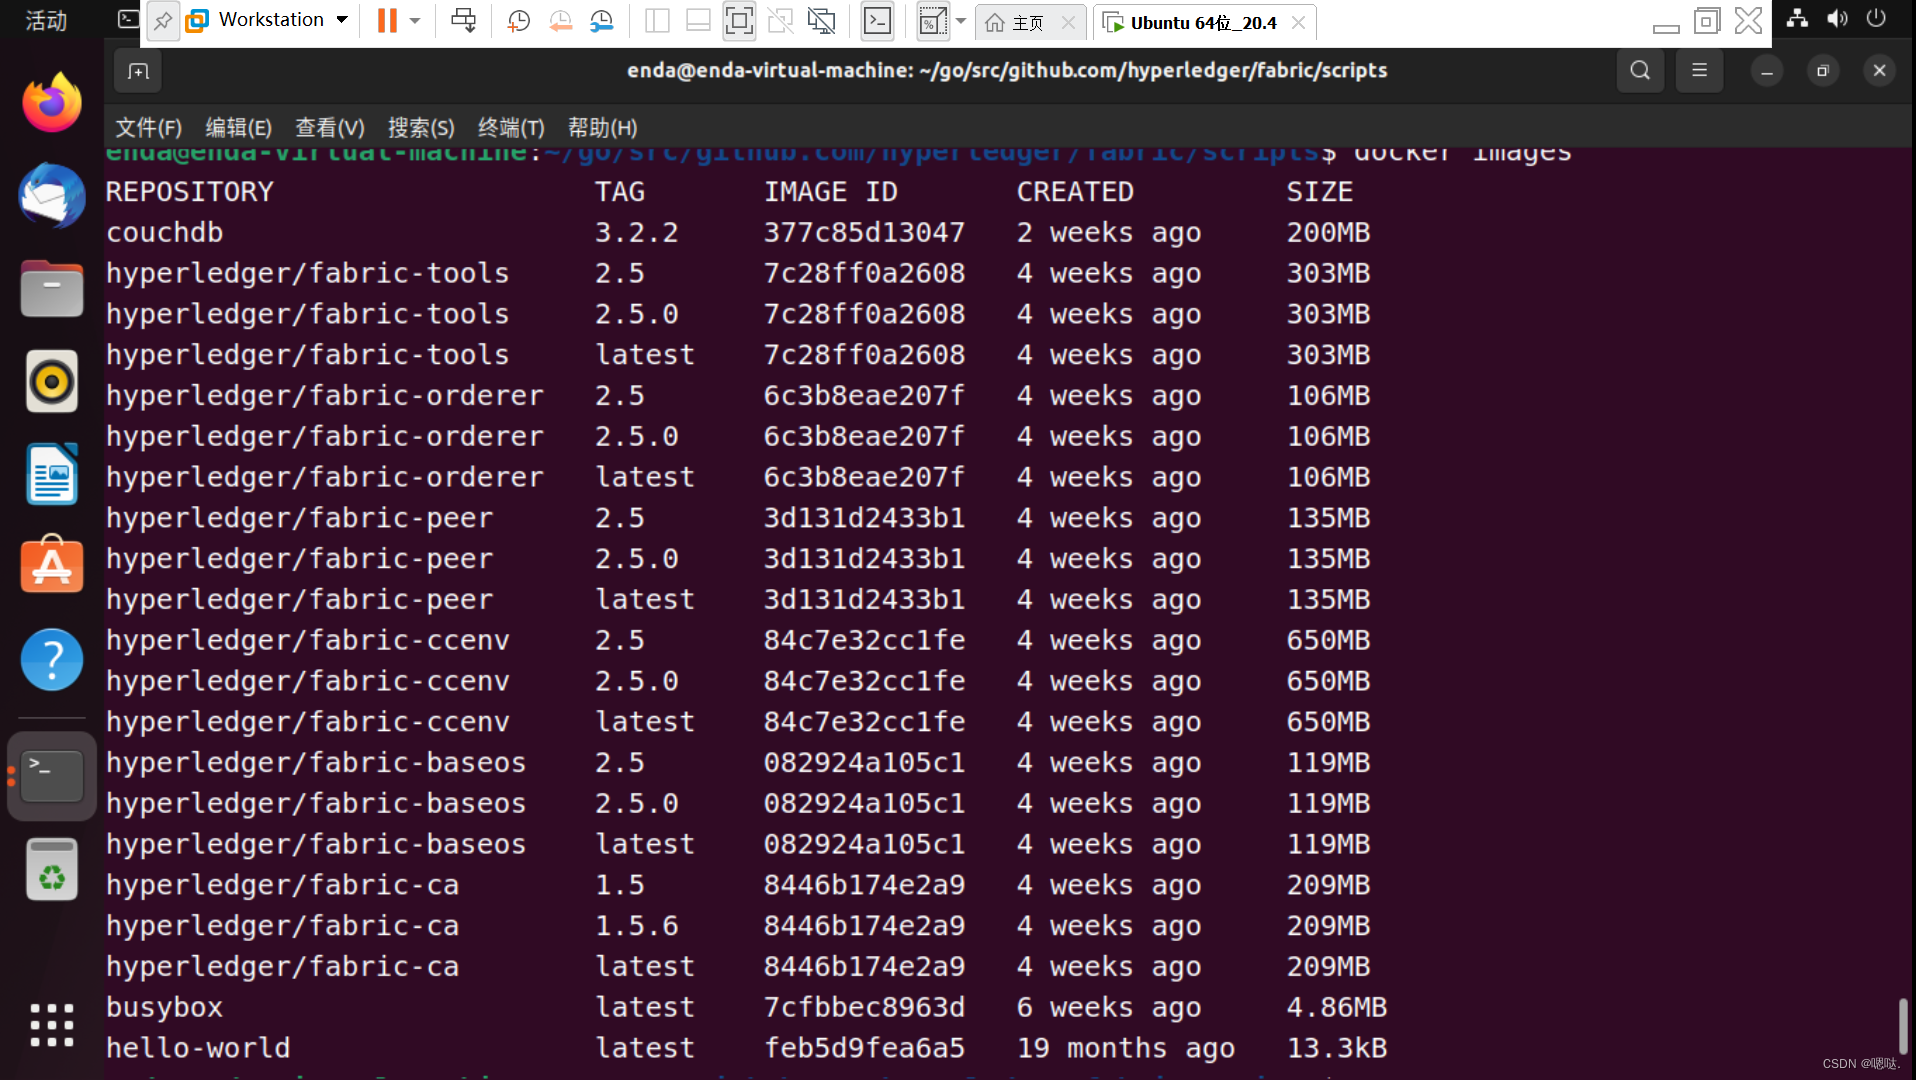The height and width of the screenshot is (1080, 1916).
Task: Launch Firefox from the dock
Action: pos(52,102)
